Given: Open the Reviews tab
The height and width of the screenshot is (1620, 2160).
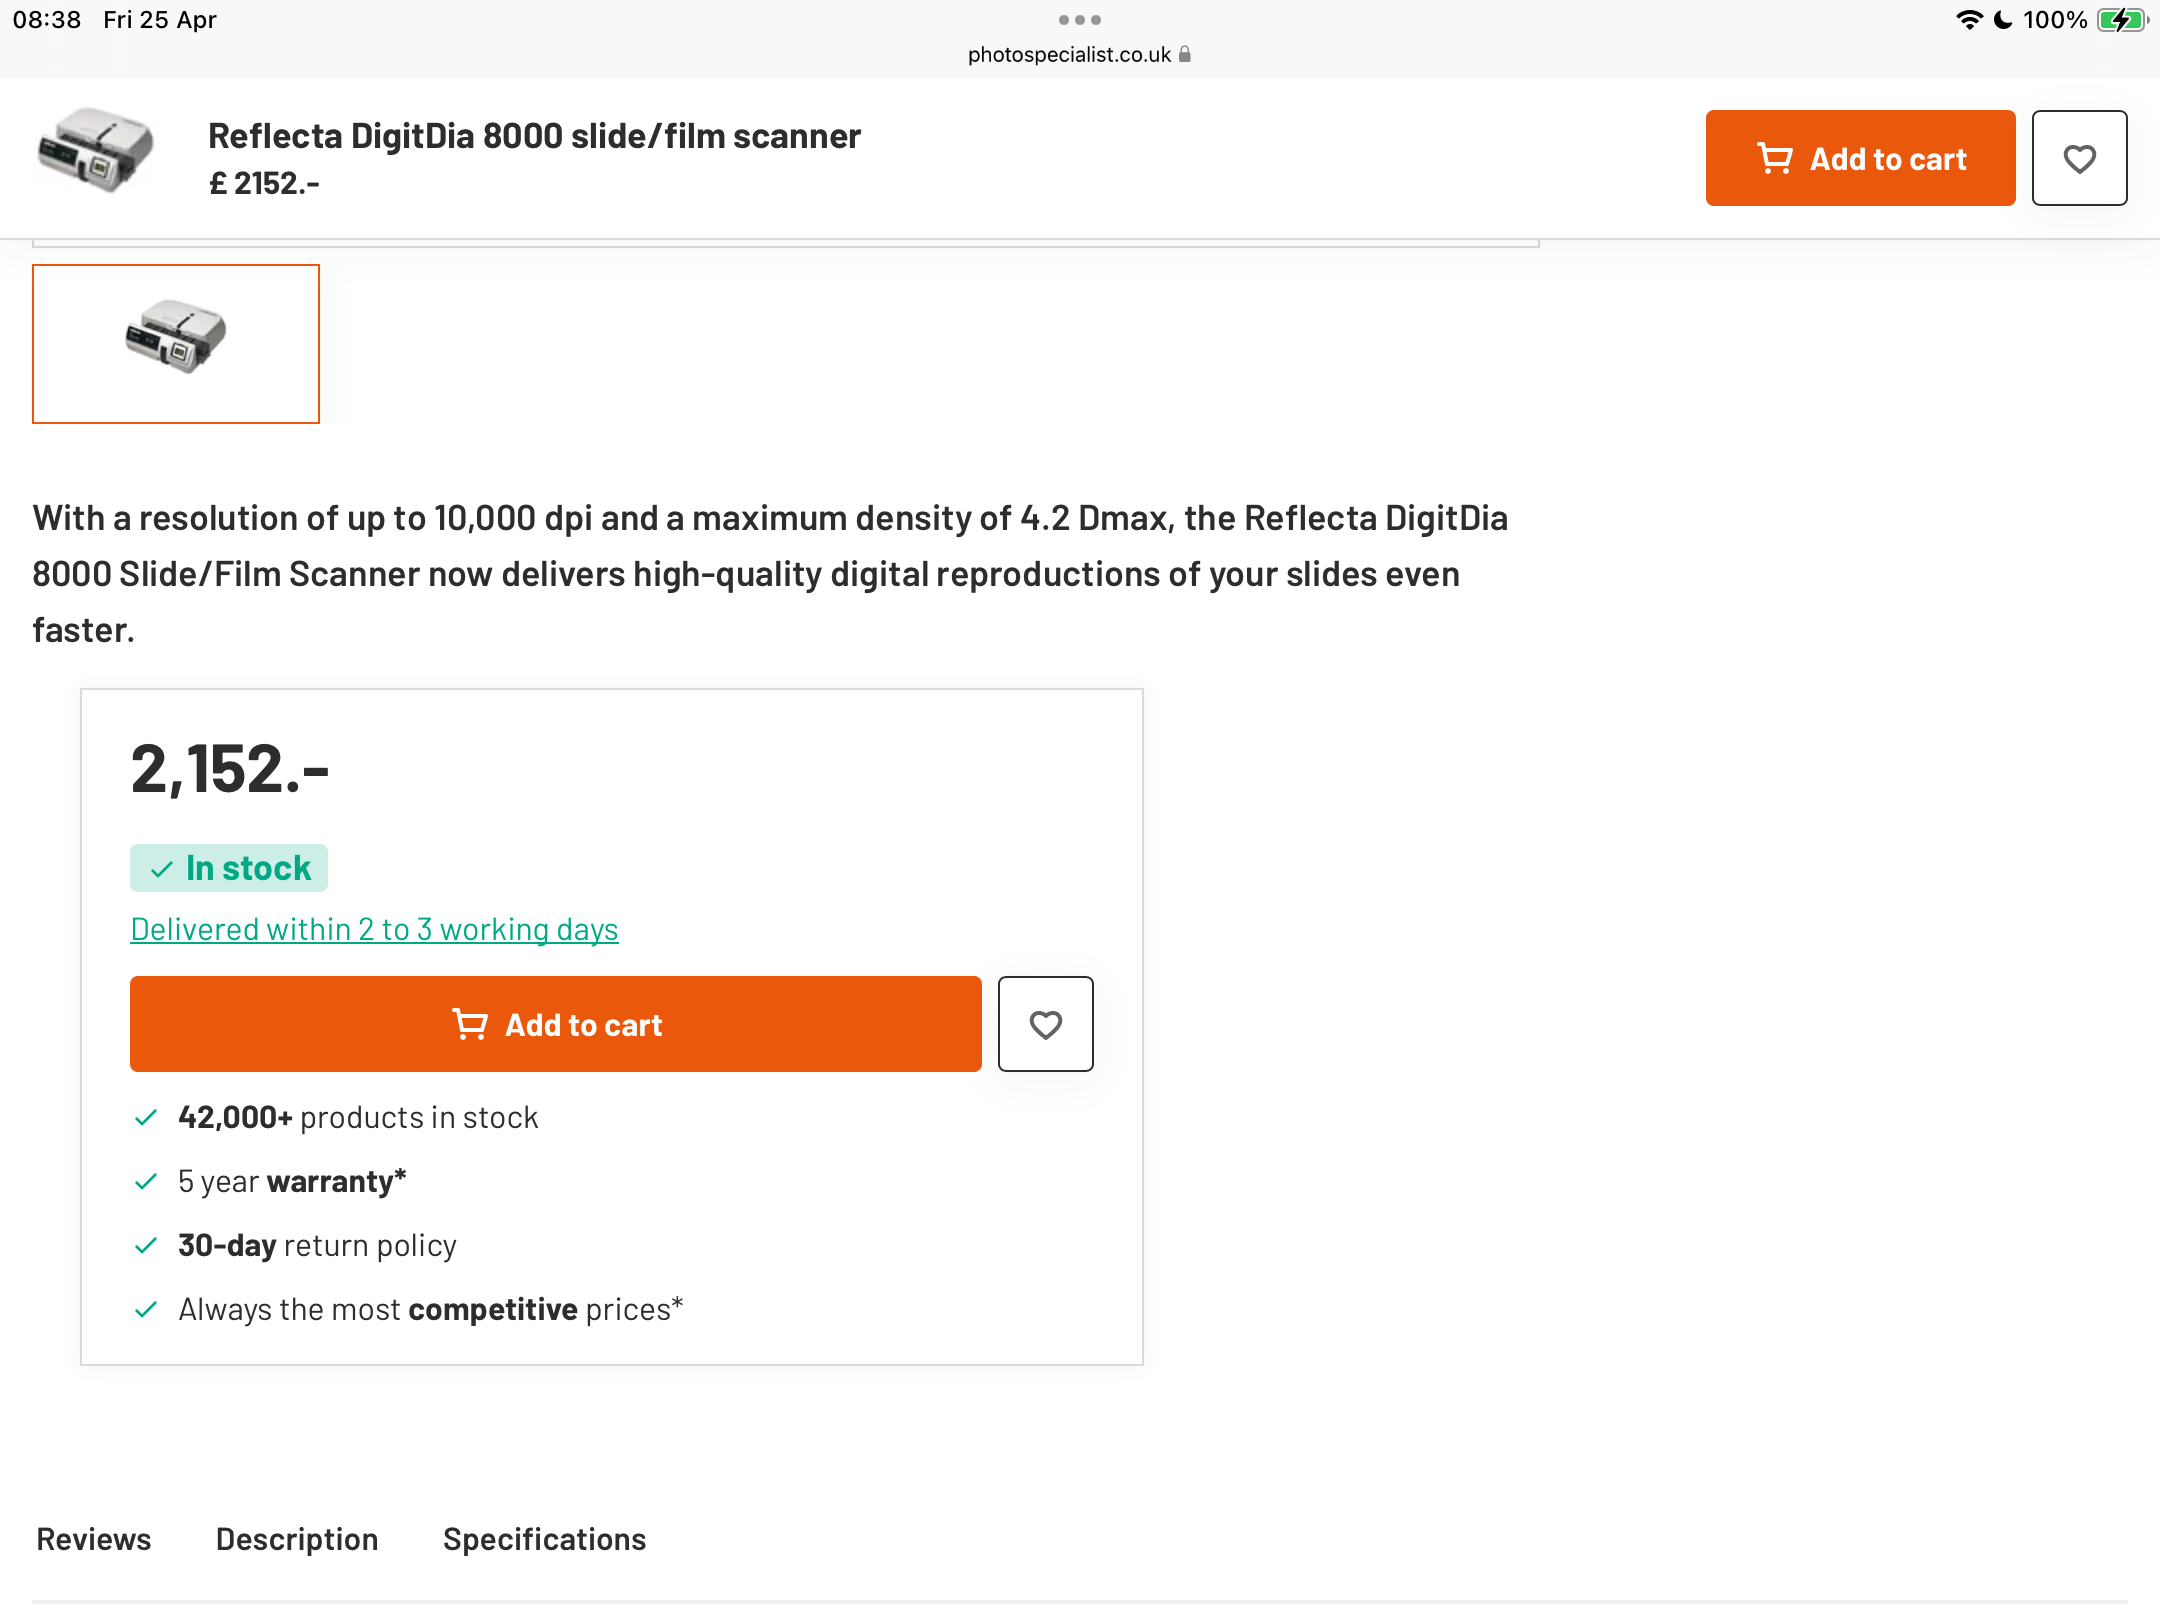Looking at the screenshot, I should point(94,1539).
